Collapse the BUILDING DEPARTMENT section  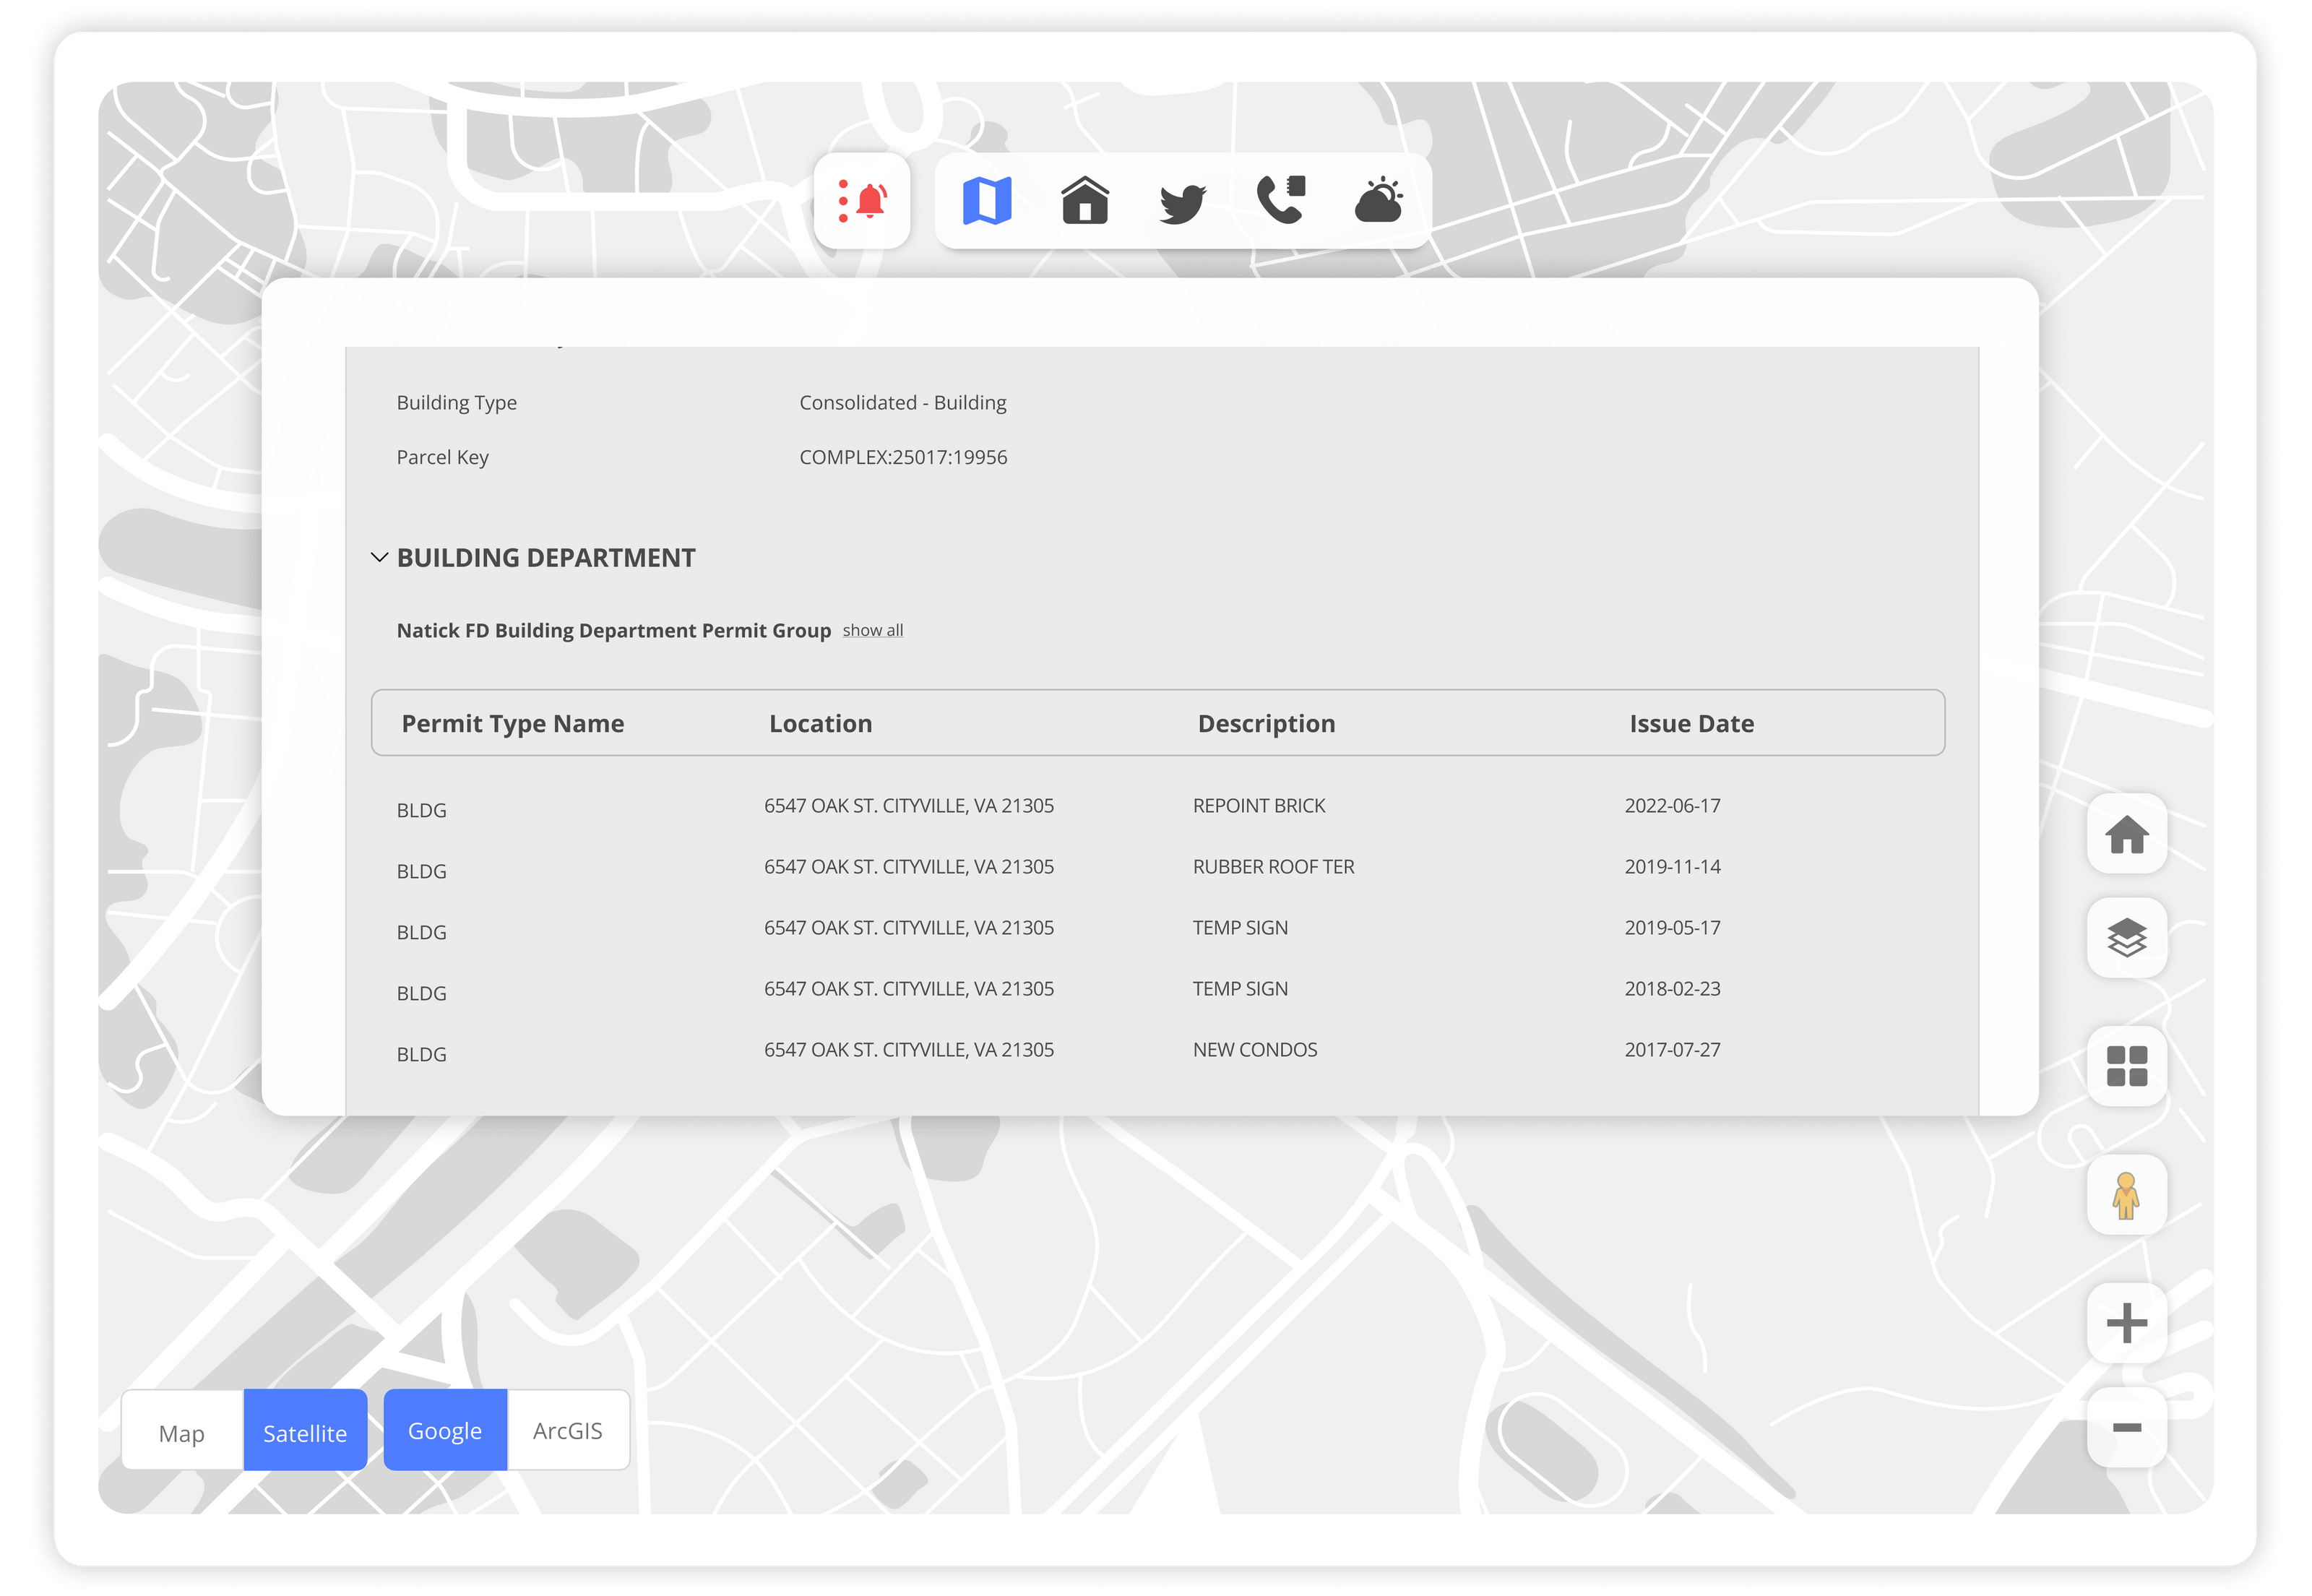(379, 557)
